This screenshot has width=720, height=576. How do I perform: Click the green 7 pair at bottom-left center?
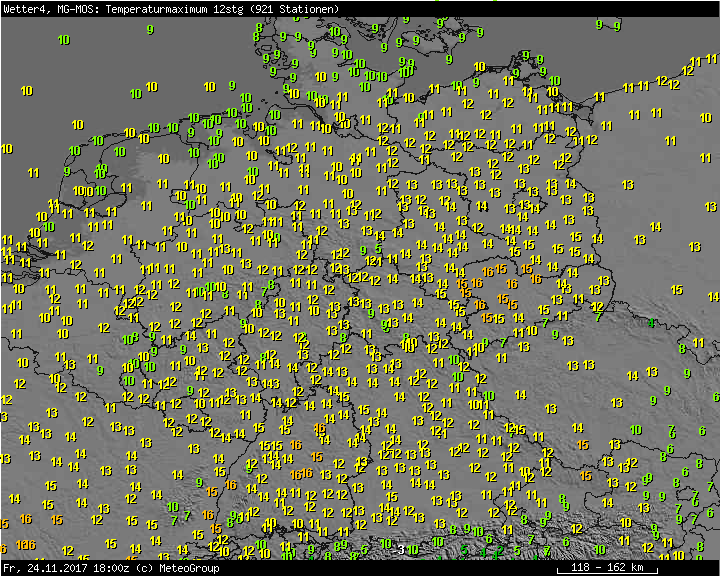pyautogui.click(x=180, y=519)
